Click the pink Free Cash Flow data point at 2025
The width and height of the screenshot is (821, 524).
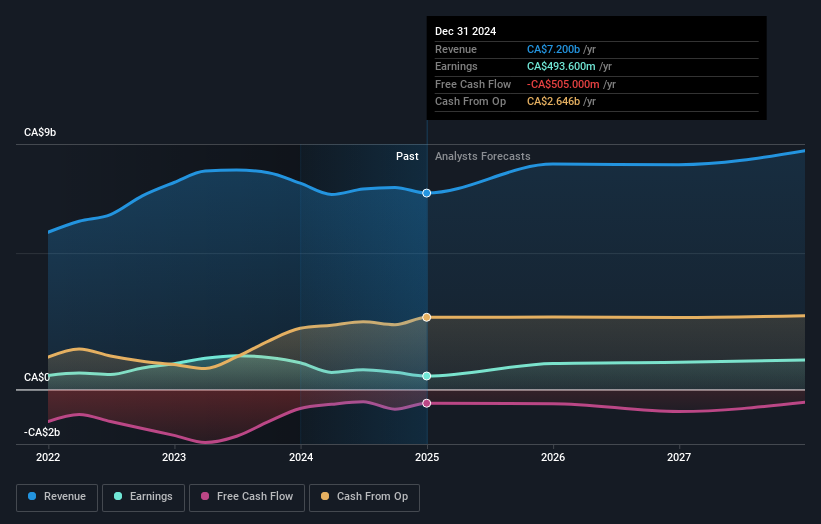(427, 403)
